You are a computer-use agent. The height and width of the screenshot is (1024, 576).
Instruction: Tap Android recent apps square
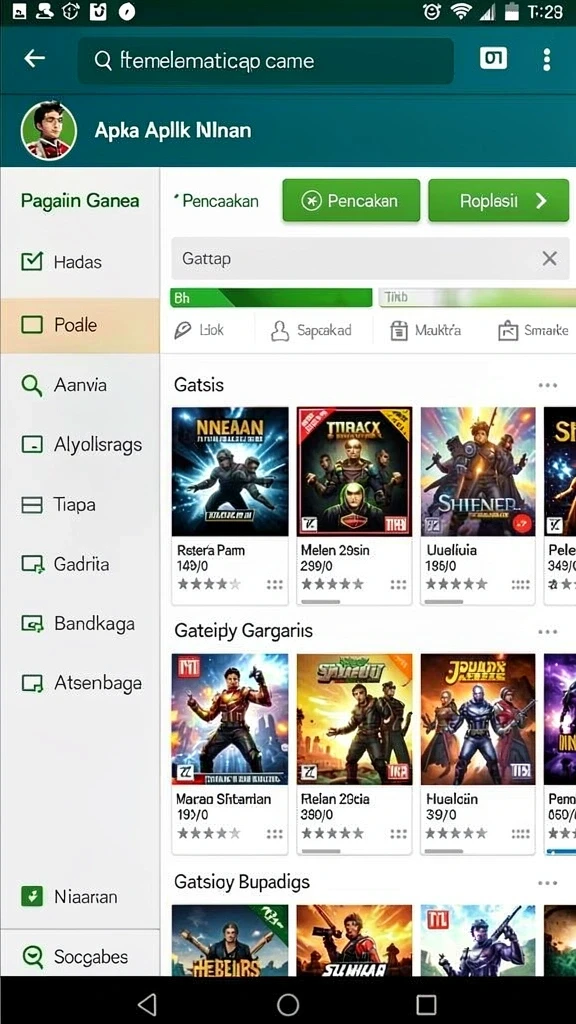click(x=426, y=1004)
